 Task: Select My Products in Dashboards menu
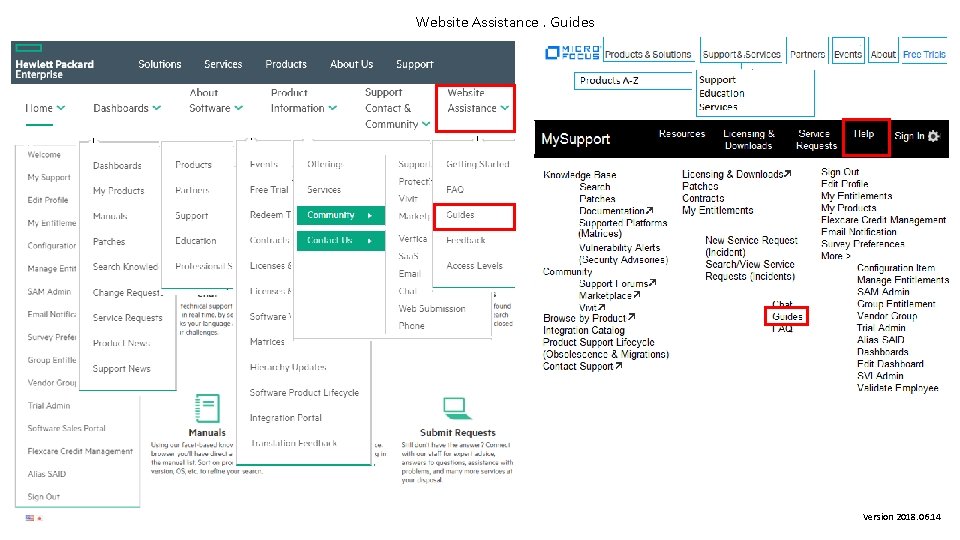tap(118, 191)
